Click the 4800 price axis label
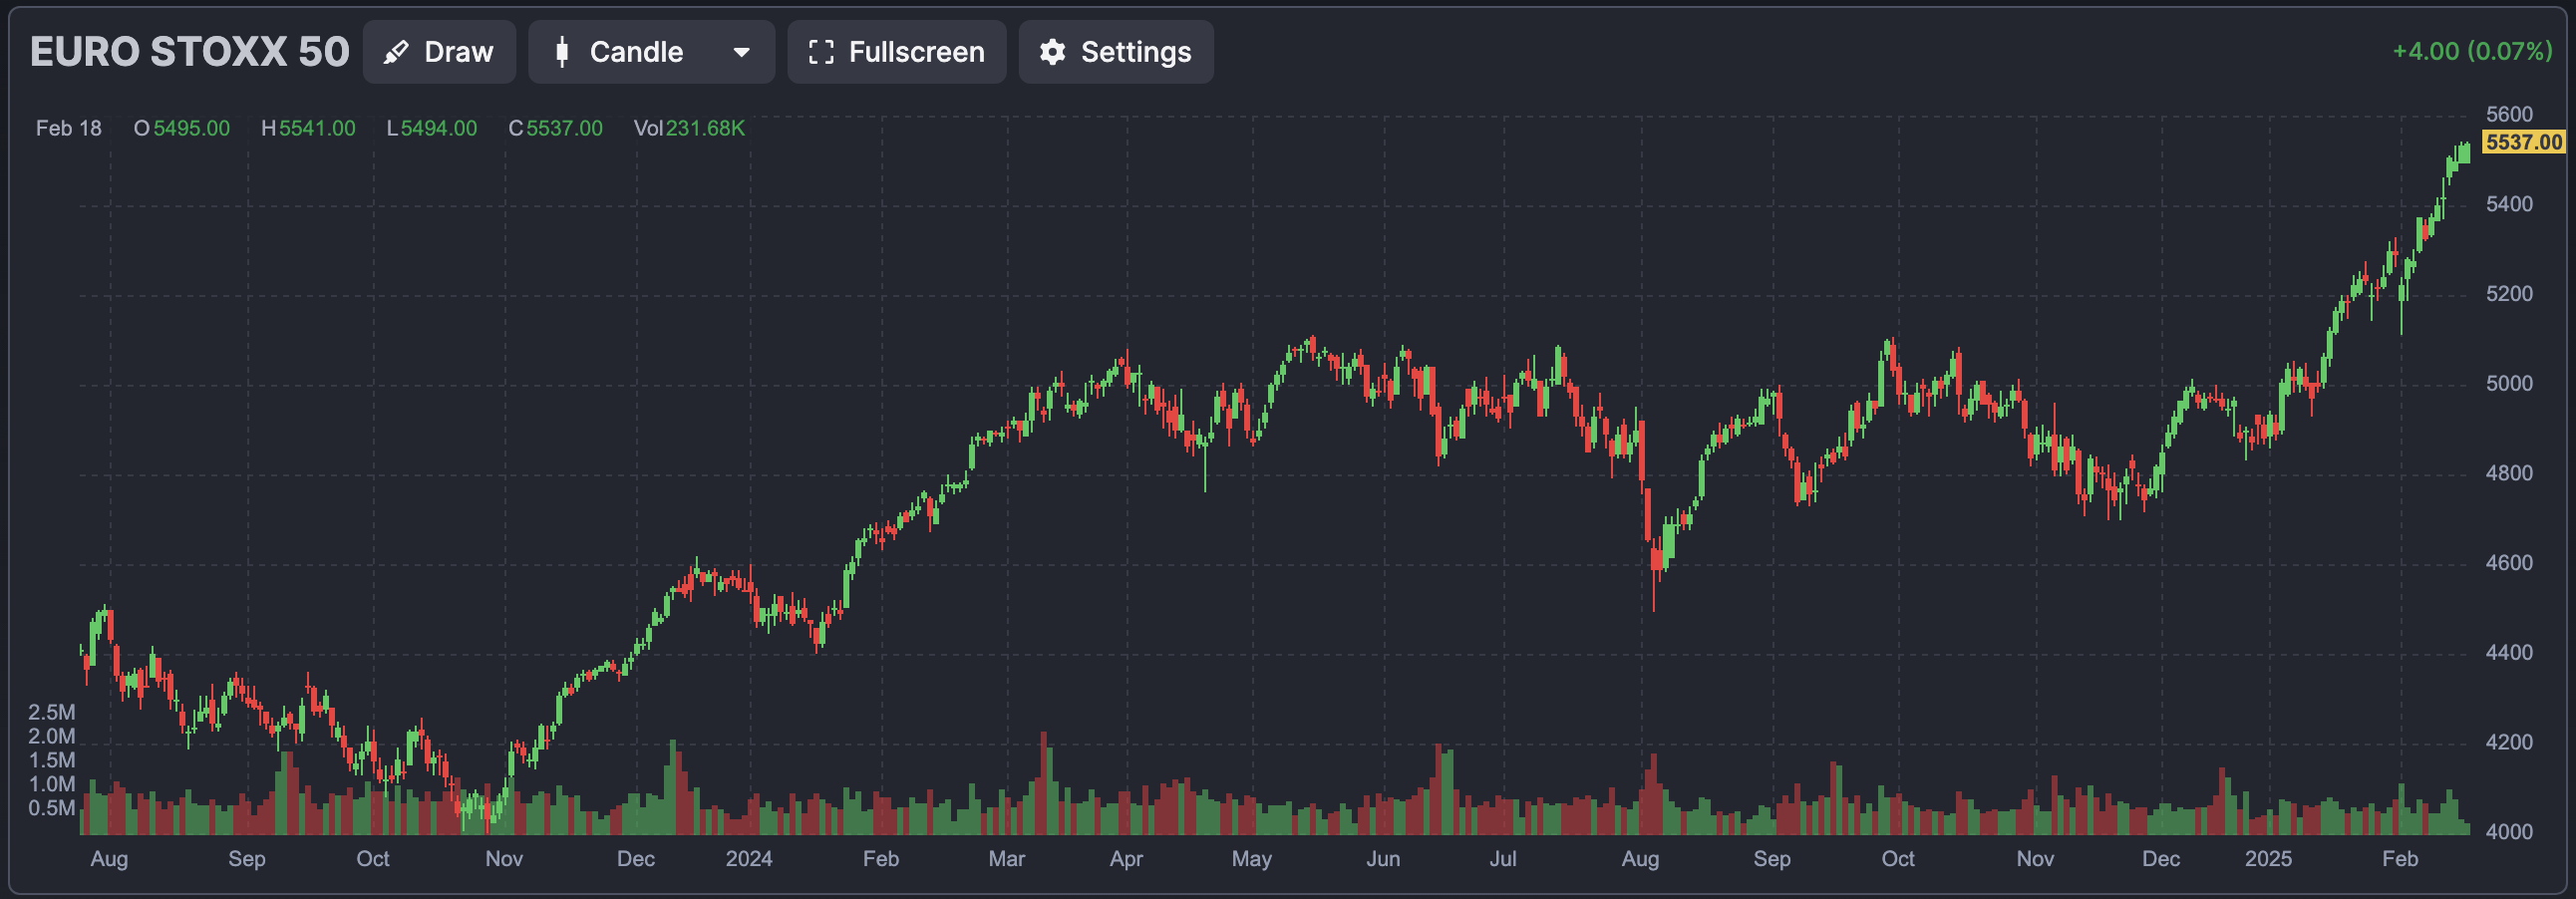This screenshot has height=899, width=2576. (2509, 473)
